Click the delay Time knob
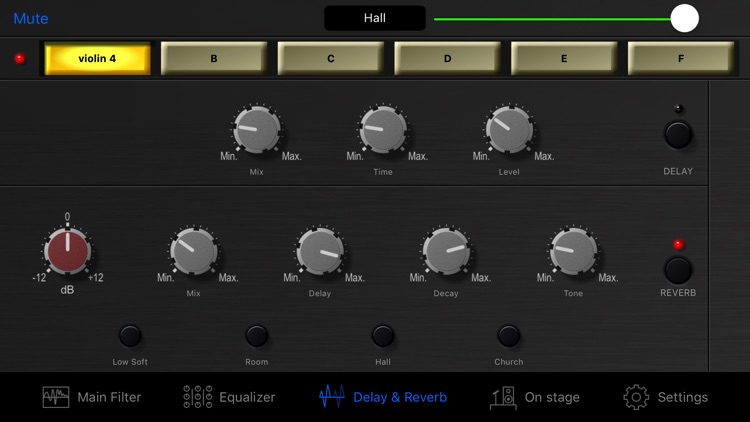This screenshot has width=750, height=422. coord(383,129)
